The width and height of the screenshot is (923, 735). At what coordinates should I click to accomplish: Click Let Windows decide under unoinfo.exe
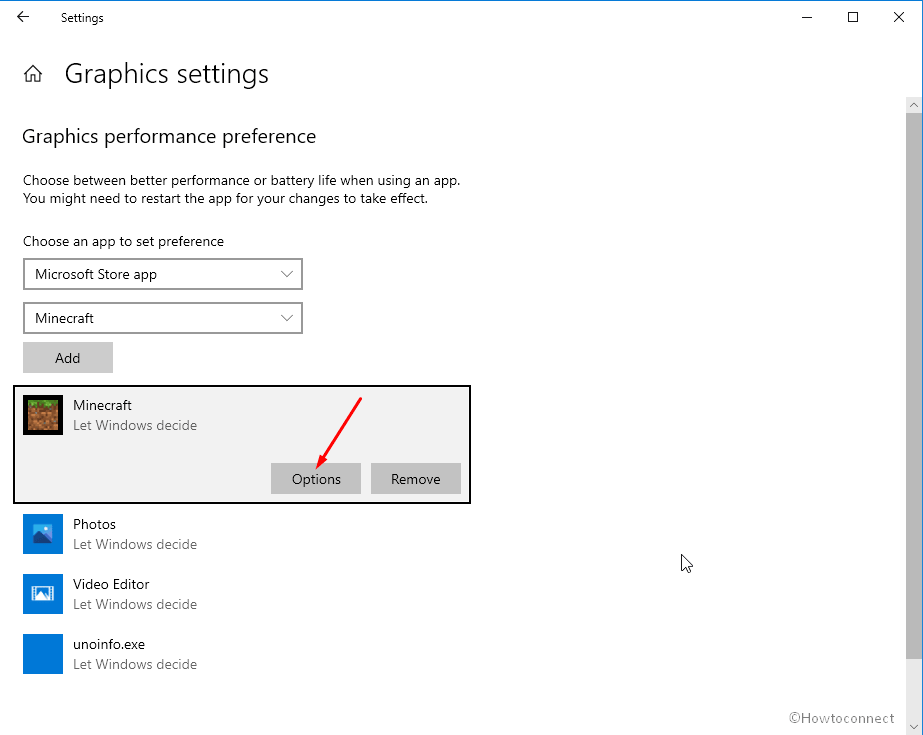[x=135, y=664]
